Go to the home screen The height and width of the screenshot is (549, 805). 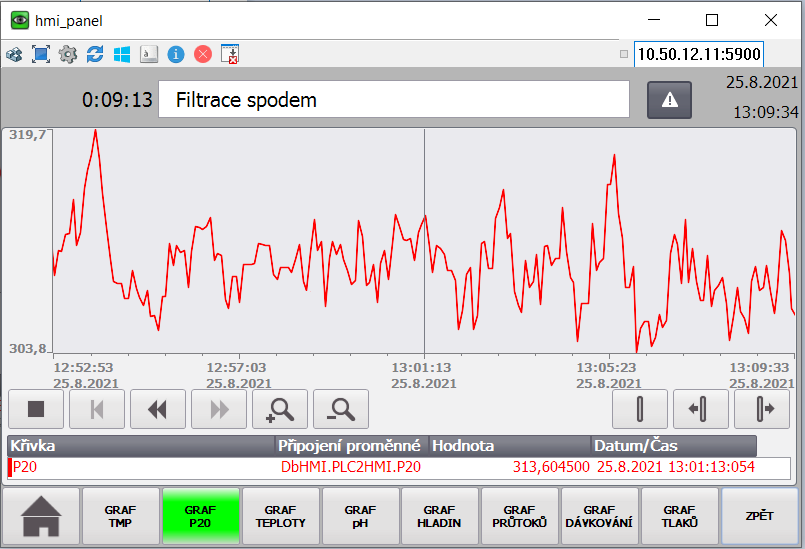click(x=42, y=517)
